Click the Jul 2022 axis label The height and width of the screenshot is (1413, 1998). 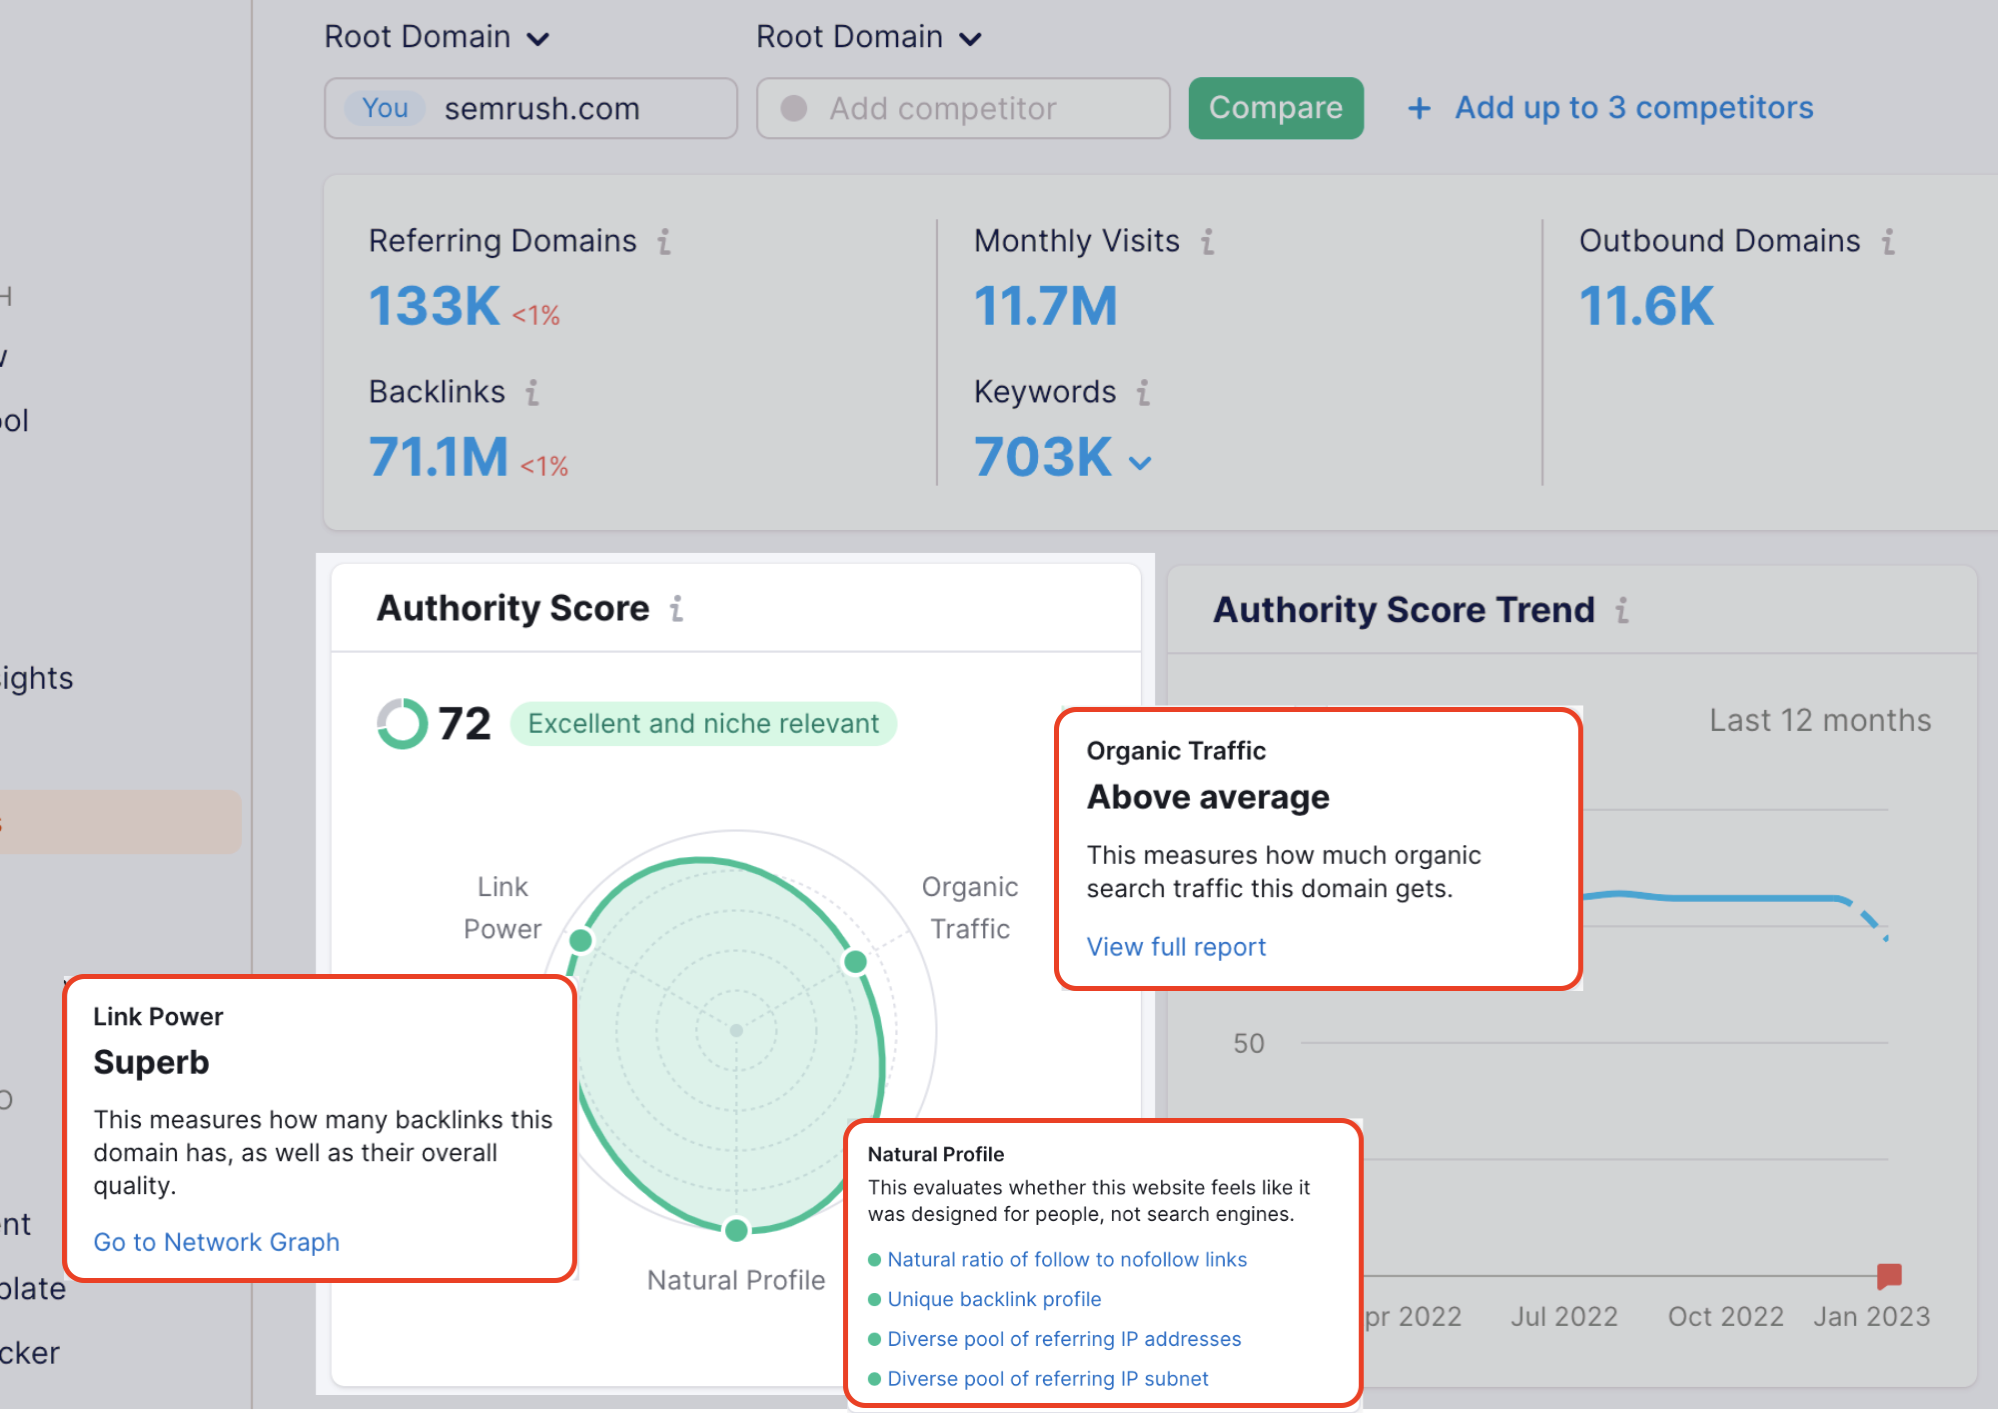pyautogui.click(x=1564, y=1316)
